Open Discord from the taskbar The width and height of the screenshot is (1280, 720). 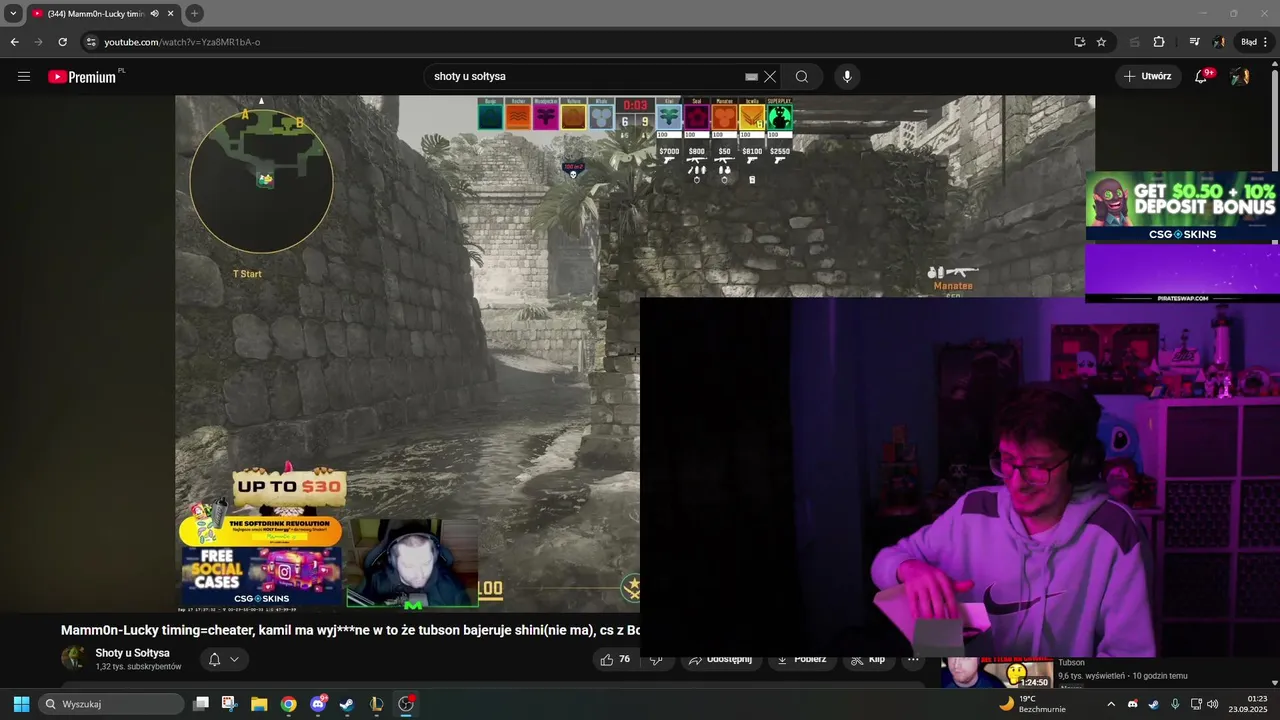pos(319,704)
